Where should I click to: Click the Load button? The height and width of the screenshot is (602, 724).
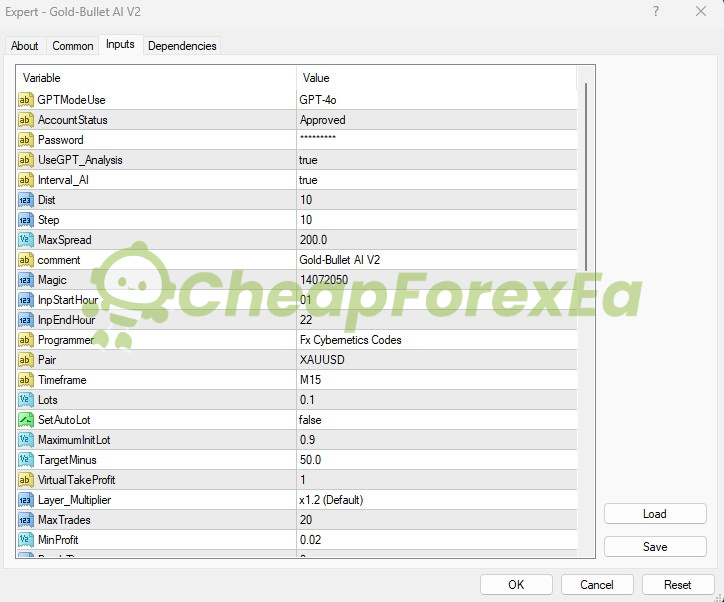click(655, 514)
